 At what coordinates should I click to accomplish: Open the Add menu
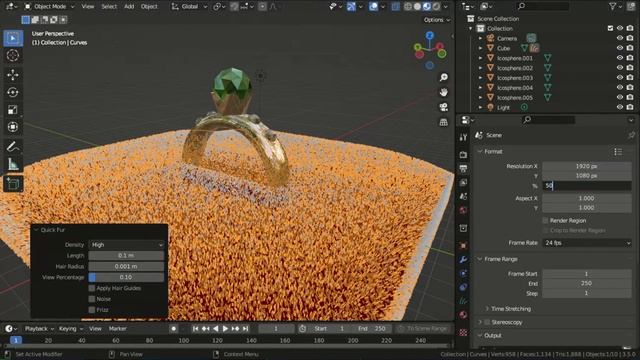129,7
